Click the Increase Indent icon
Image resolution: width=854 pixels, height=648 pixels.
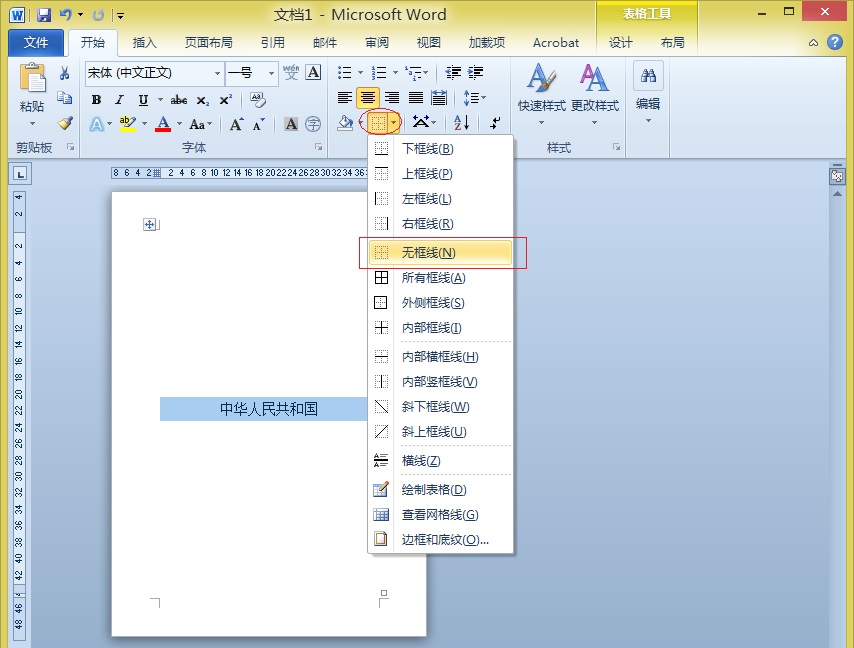coord(475,72)
